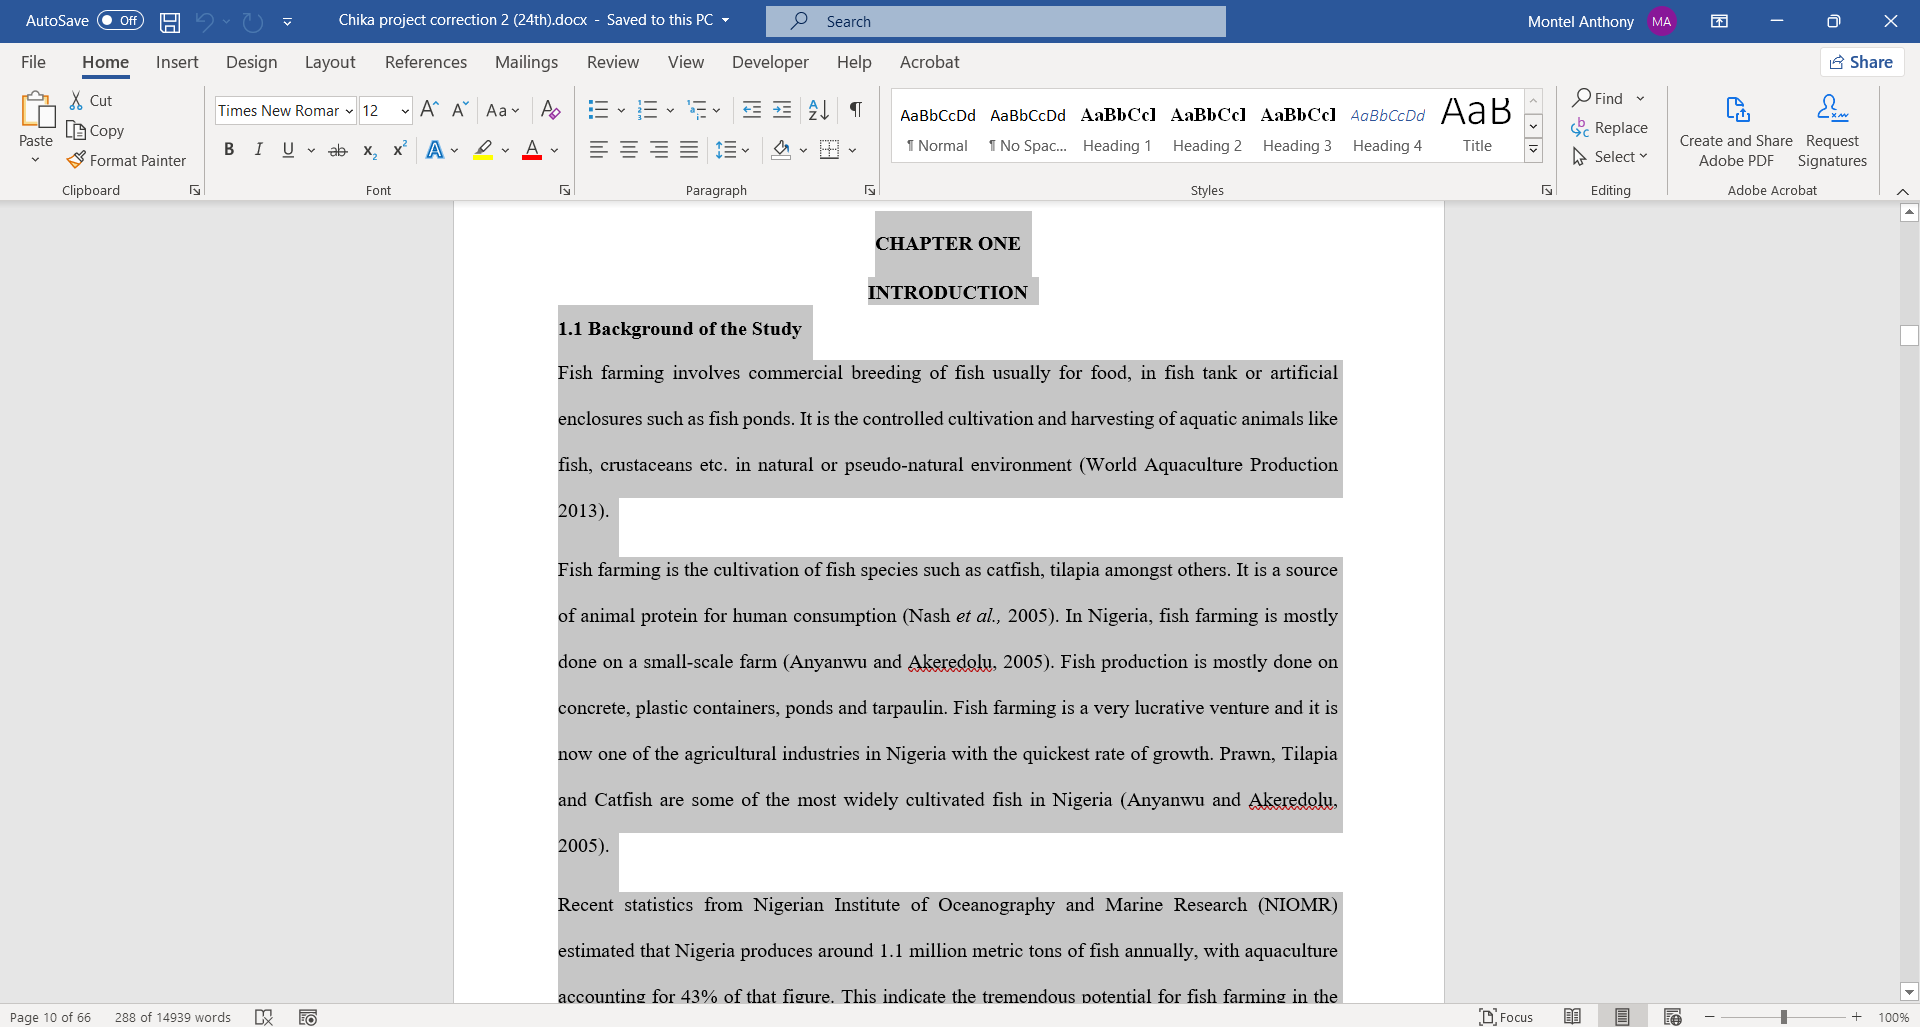Click Copy in the Clipboard group
This screenshot has height=1027, width=1920.
click(95, 130)
